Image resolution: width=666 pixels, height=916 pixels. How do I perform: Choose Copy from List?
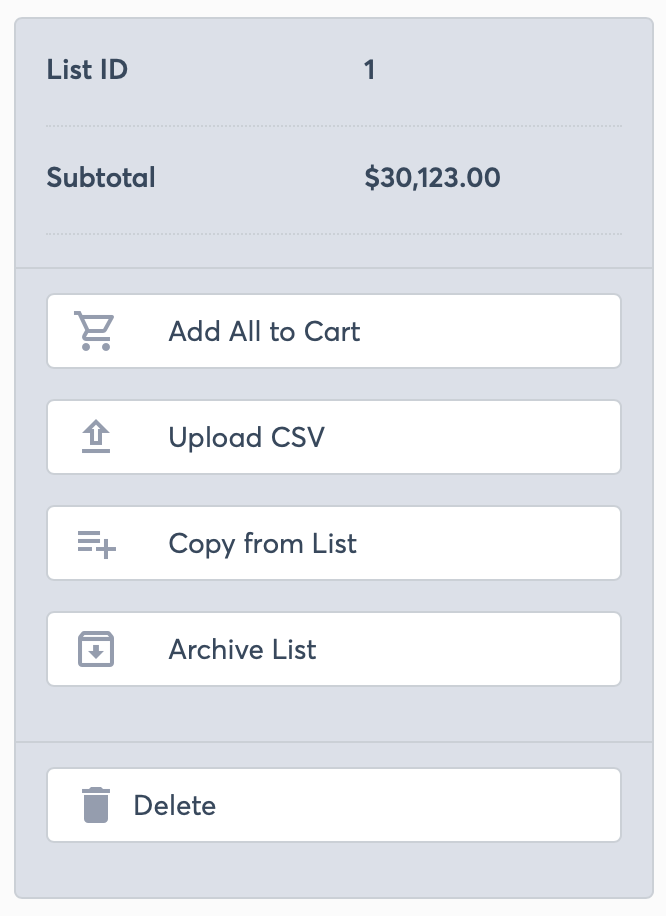point(334,543)
